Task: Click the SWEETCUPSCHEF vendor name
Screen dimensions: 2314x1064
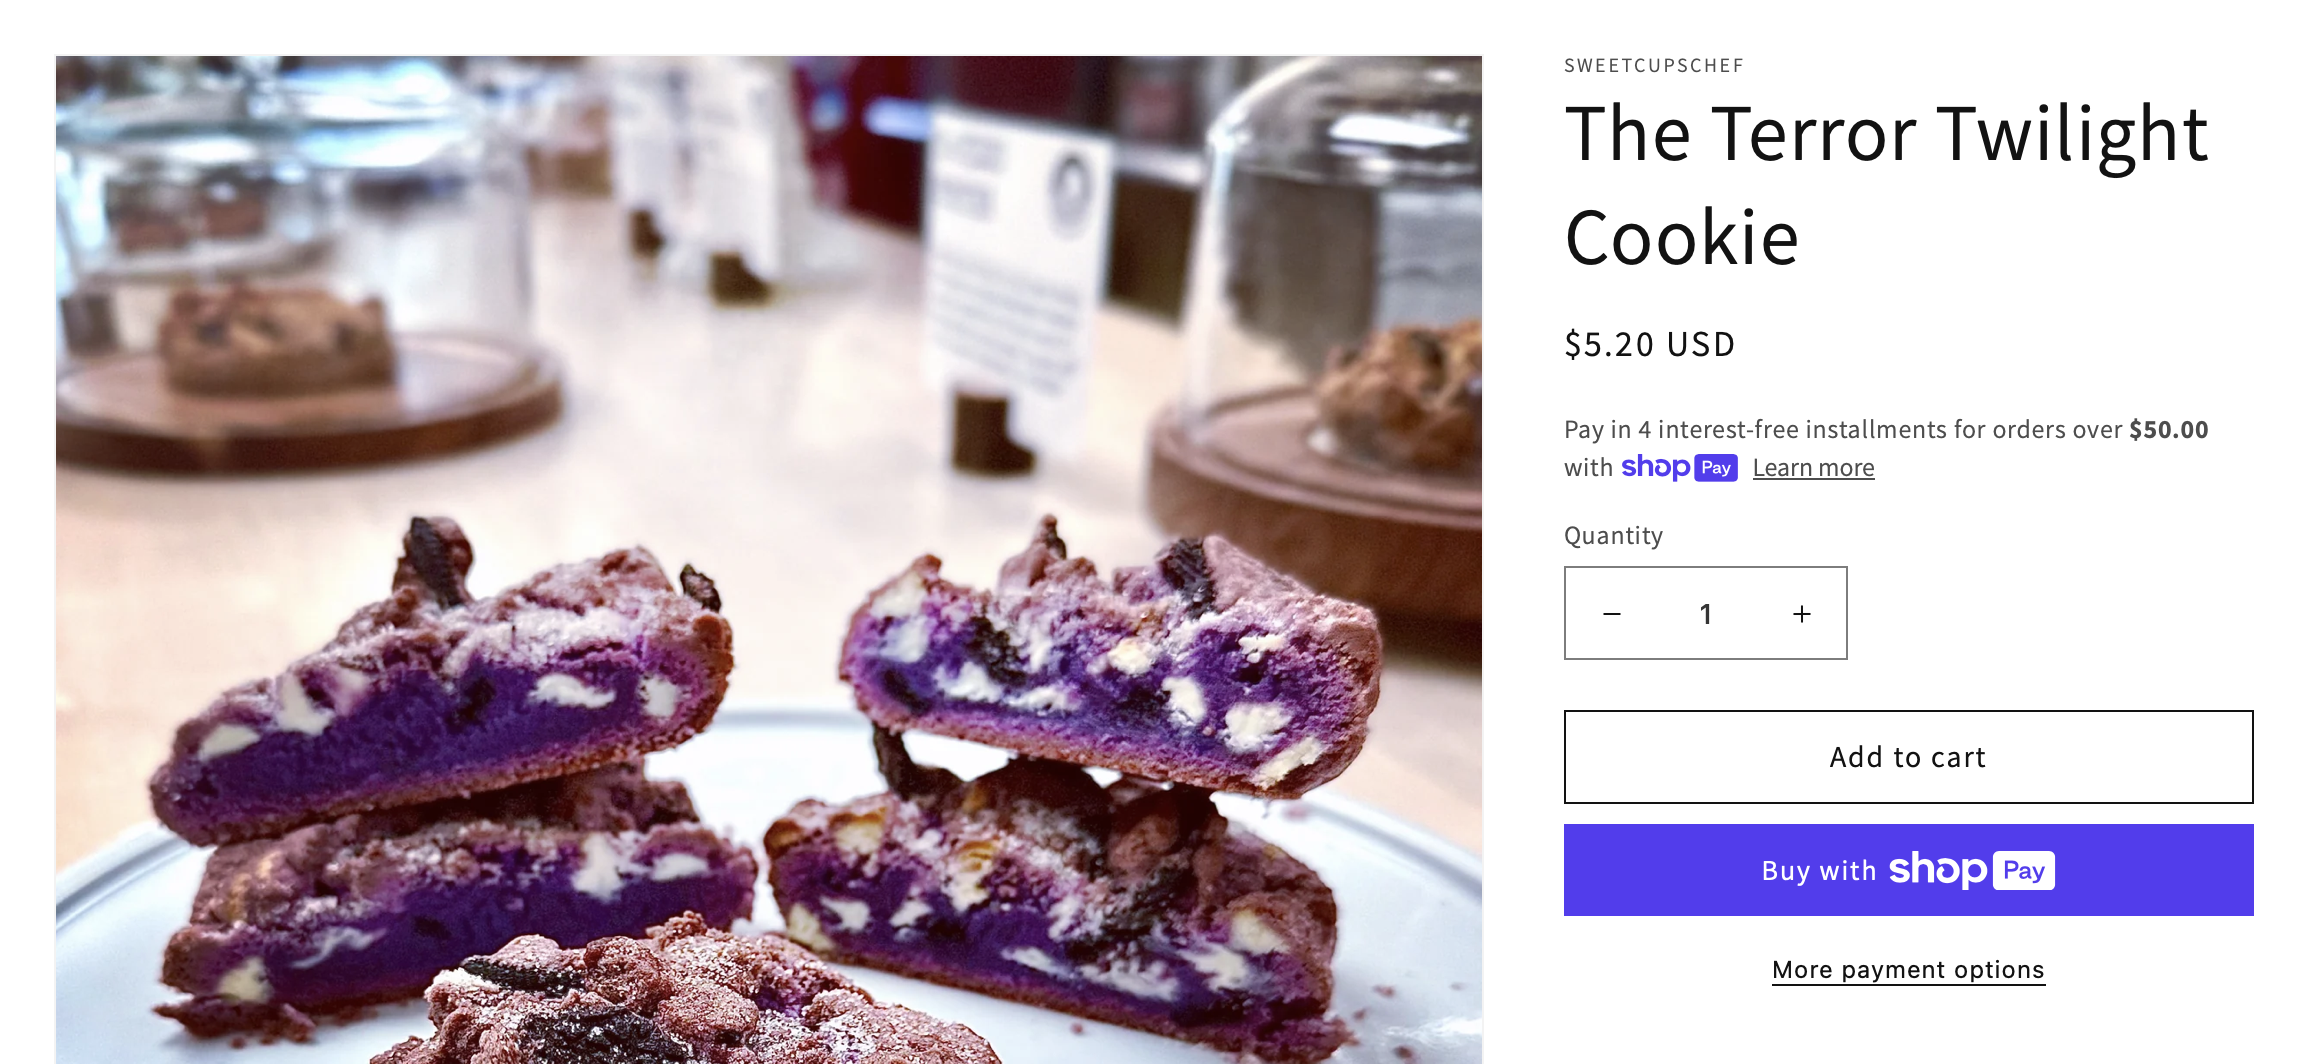Action: [1653, 66]
